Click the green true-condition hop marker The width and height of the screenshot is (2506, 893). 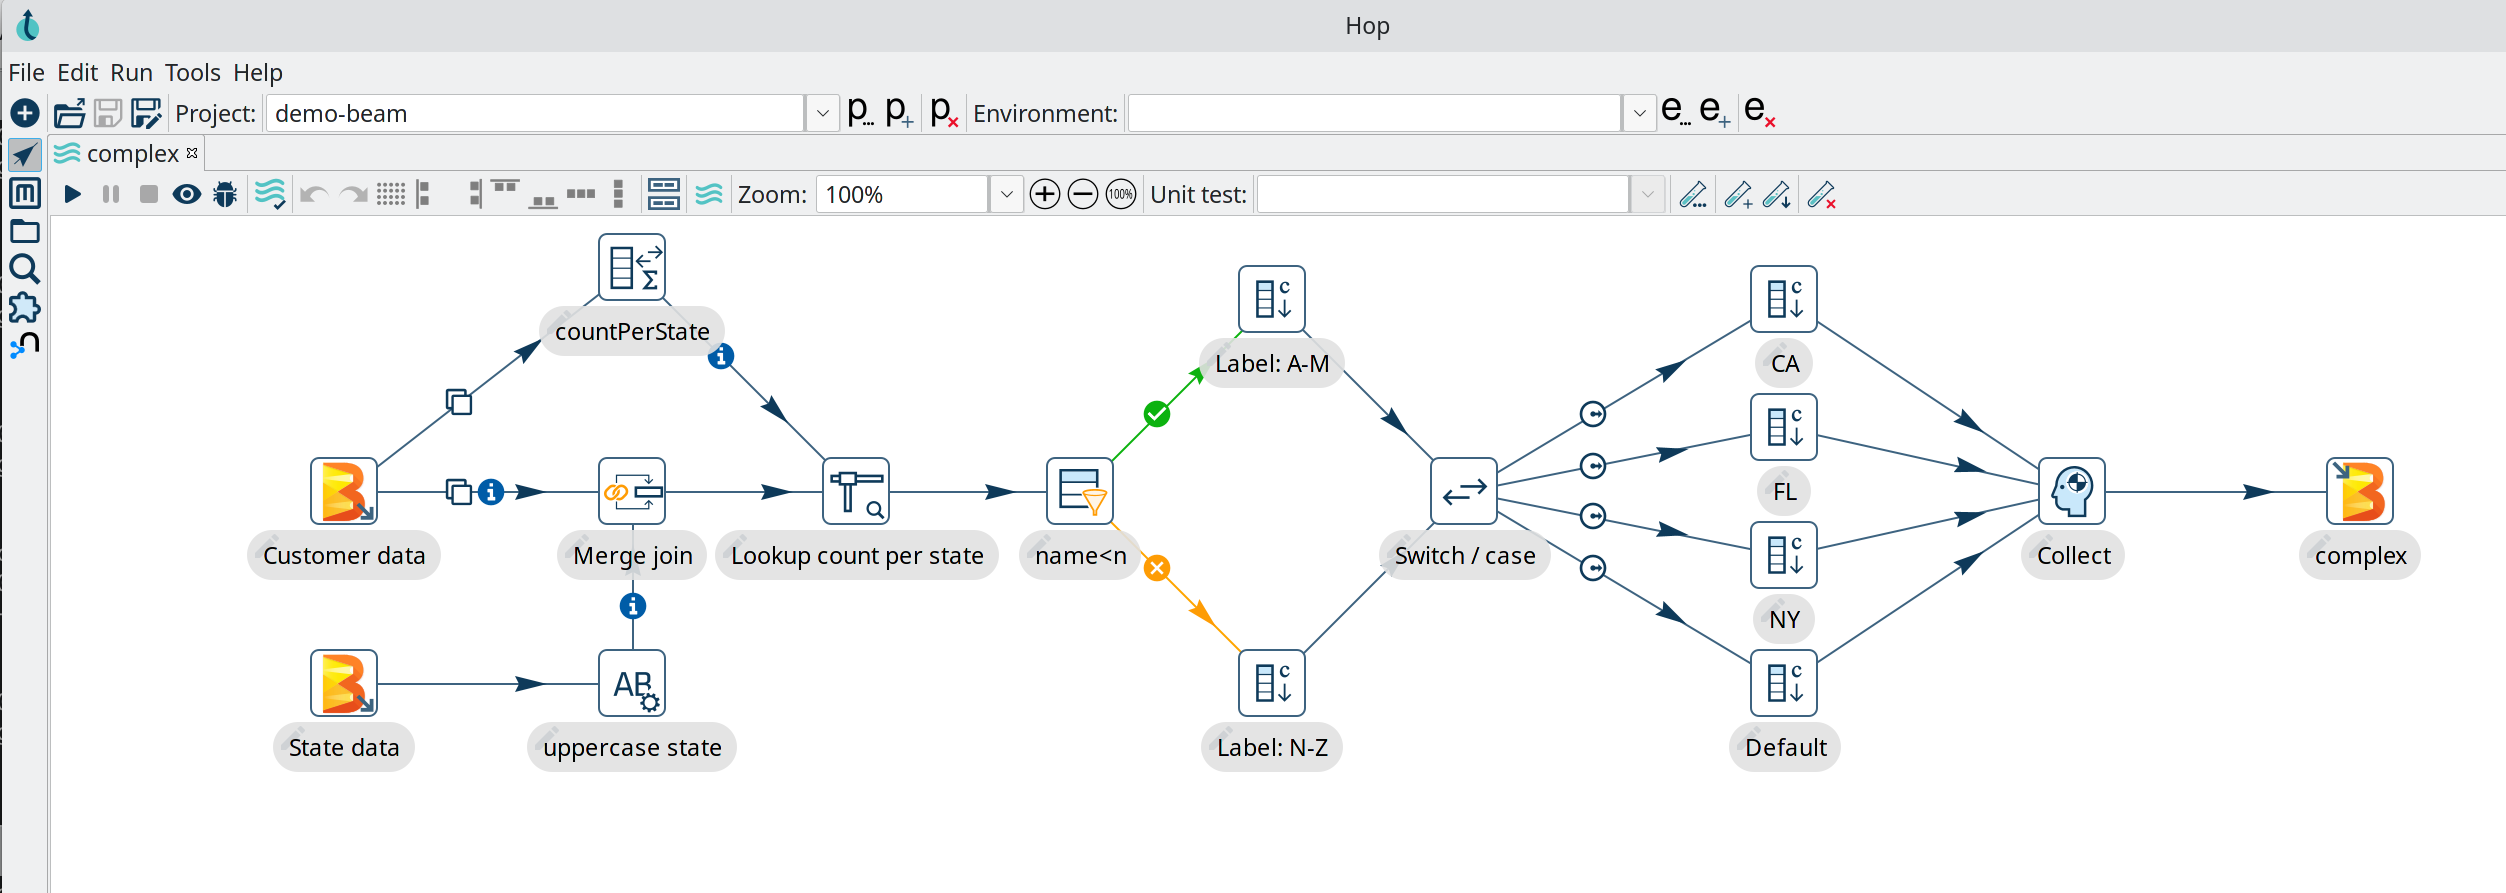coord(1157,414)
